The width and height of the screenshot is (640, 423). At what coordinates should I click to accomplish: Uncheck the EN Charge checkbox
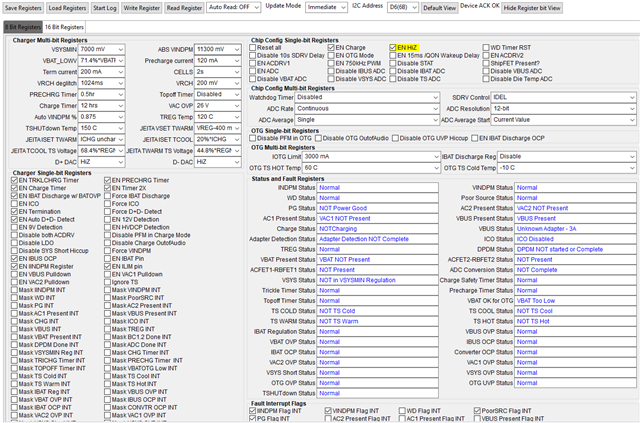tap(331, 47)
